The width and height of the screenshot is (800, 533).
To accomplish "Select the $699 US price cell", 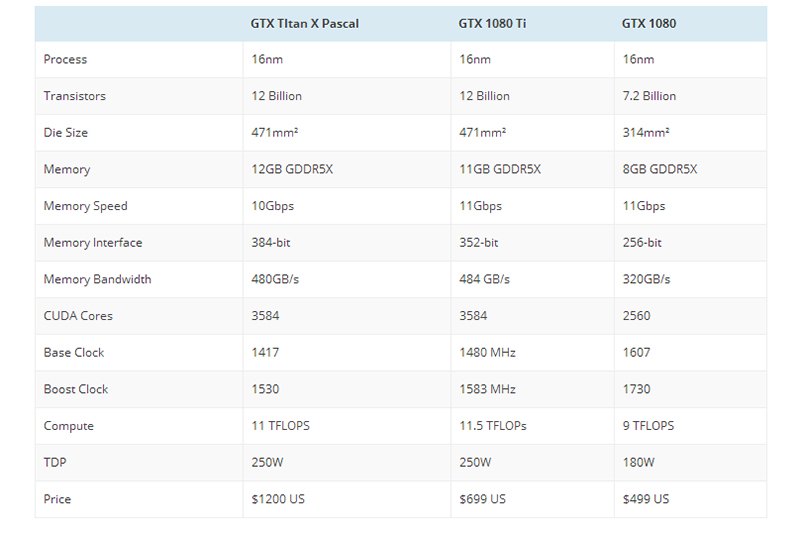I will (x=482, y=499).
